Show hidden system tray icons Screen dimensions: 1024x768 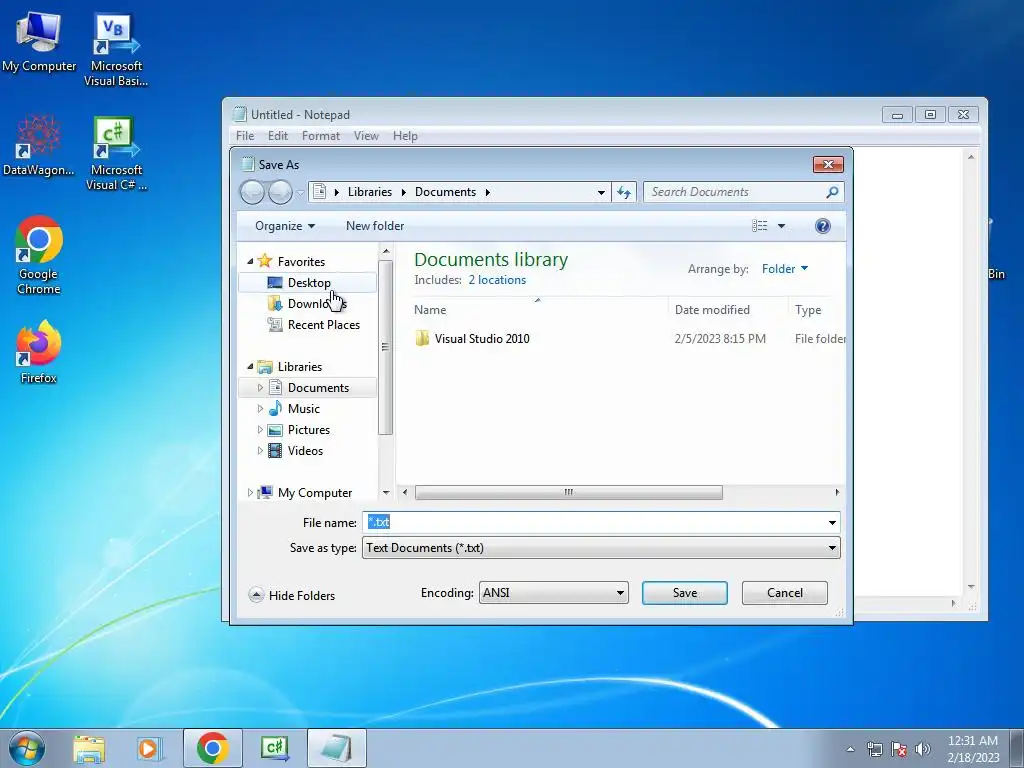850,749
